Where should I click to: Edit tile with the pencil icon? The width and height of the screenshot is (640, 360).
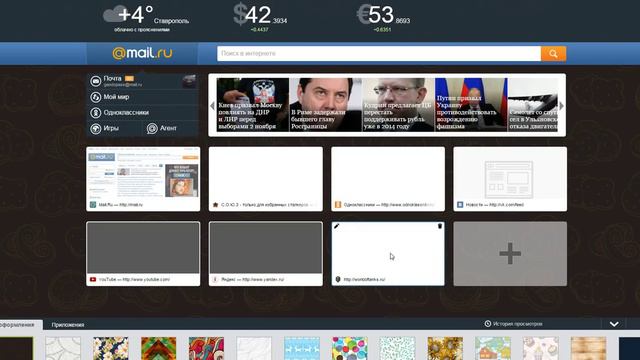click(x=337, y=226)
